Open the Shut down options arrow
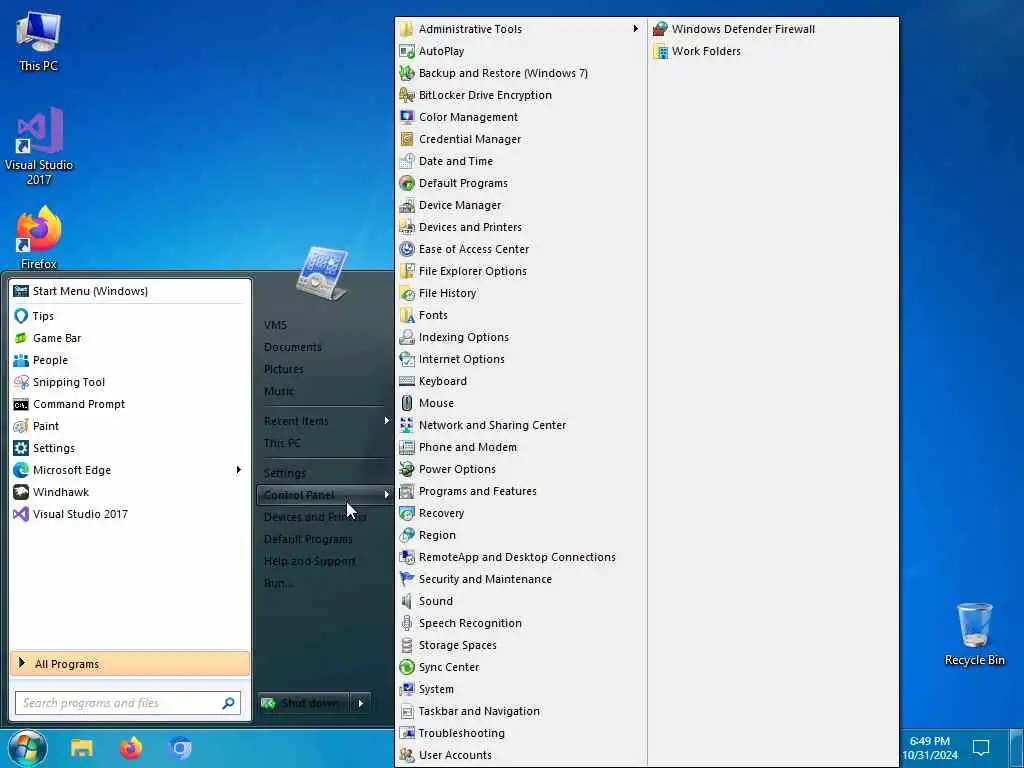The width and height of the screenshot is (1024, 768). pos(360,703)
